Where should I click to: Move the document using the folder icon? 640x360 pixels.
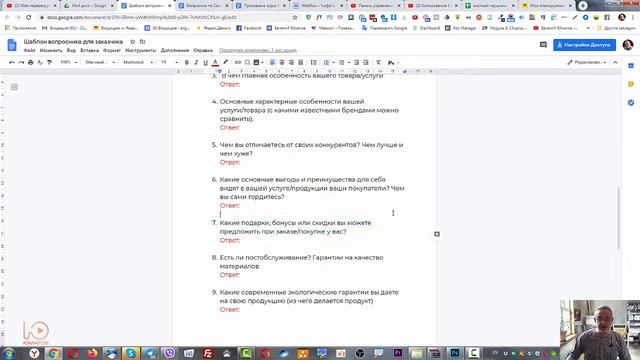point(142,42)
